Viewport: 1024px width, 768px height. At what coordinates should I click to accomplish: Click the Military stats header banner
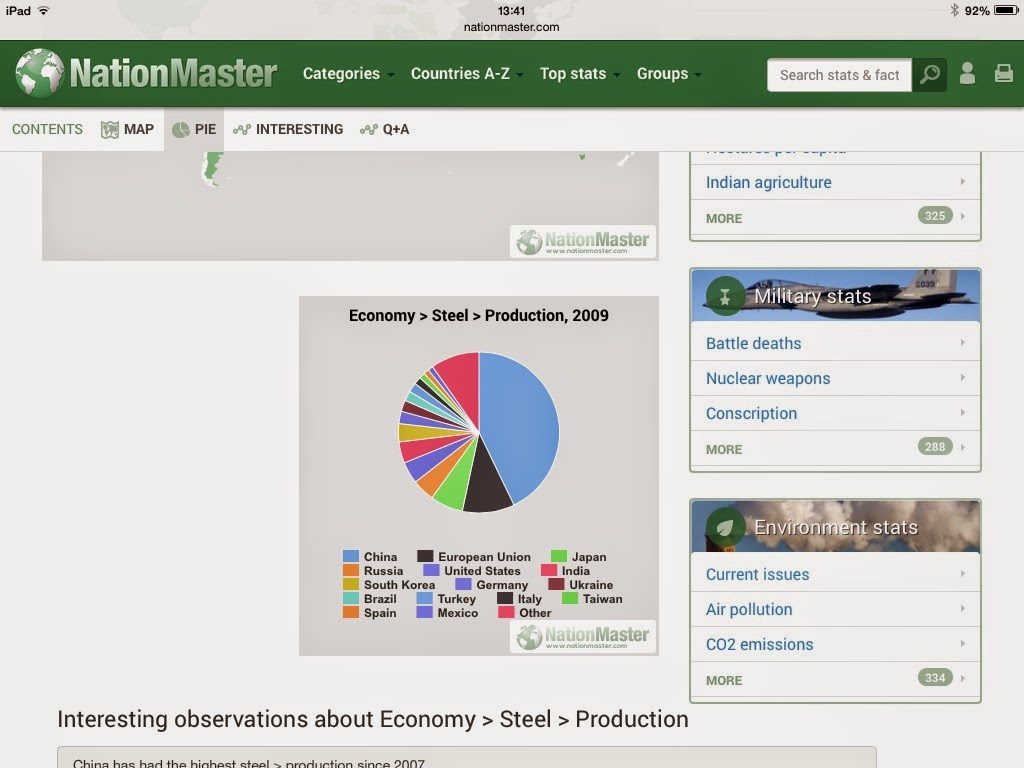835,295
